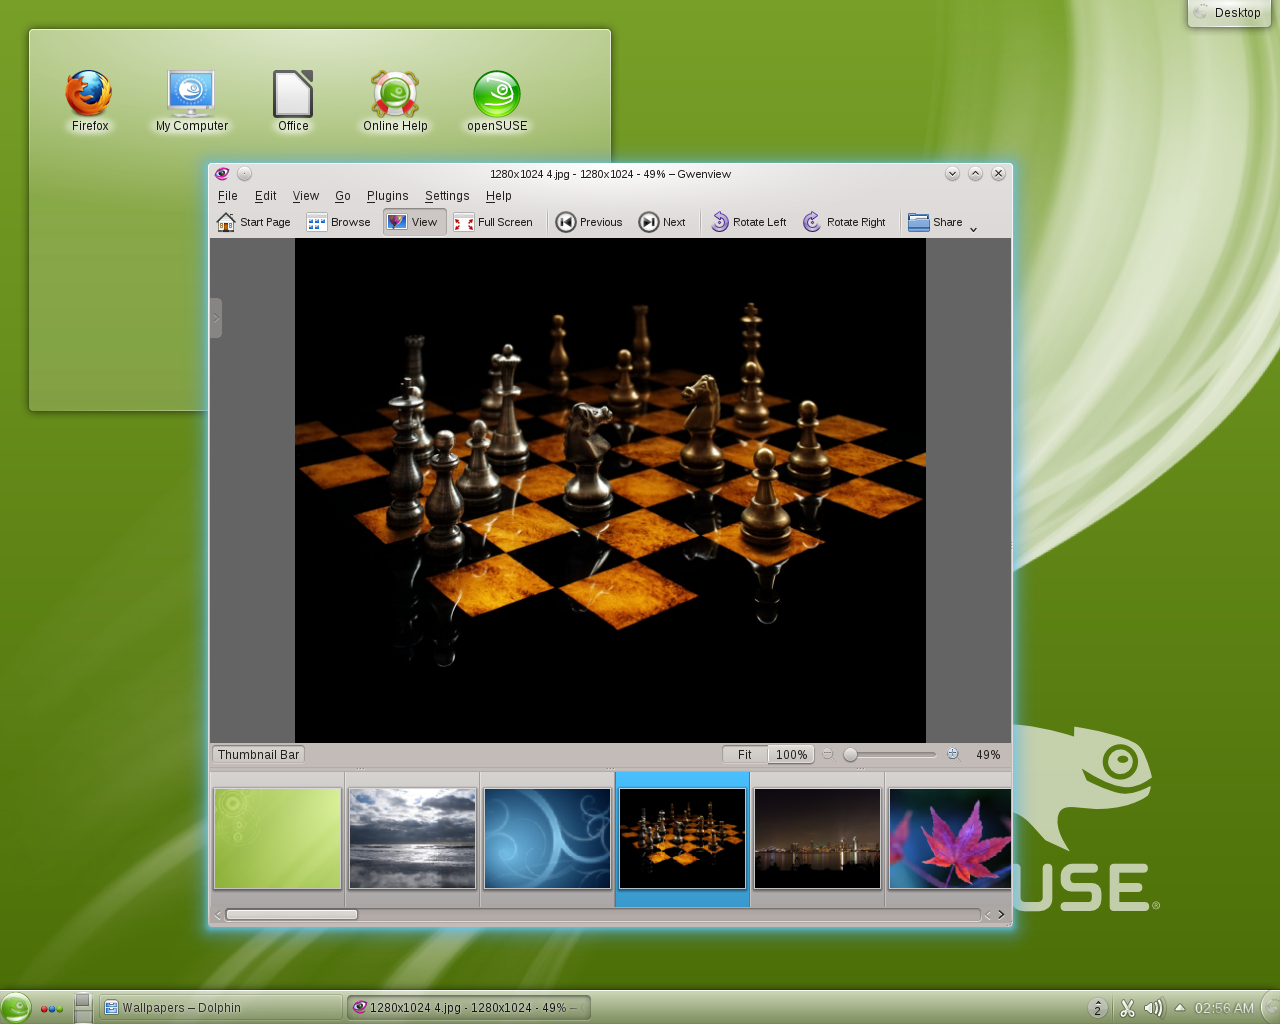The image size is (1280, 1024).
Task: Switch to Browse mode
Action: coord(338,221)
